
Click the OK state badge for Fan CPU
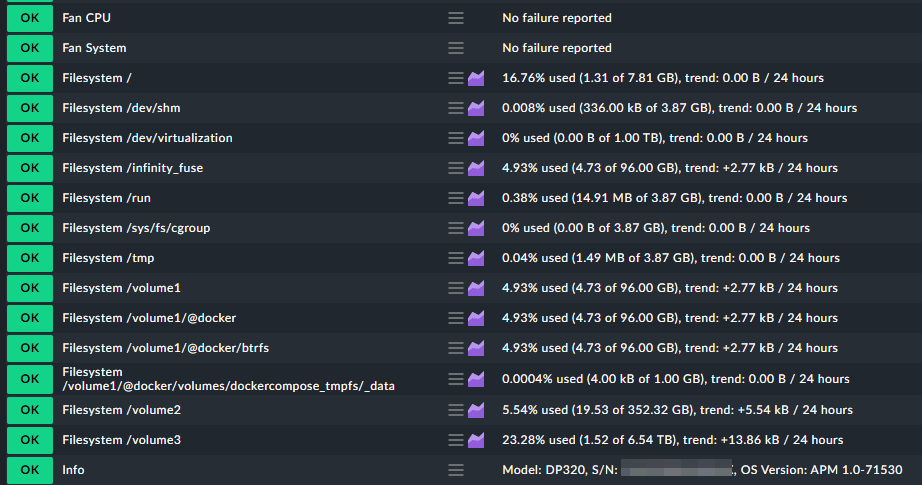click(x=30, y=18)
